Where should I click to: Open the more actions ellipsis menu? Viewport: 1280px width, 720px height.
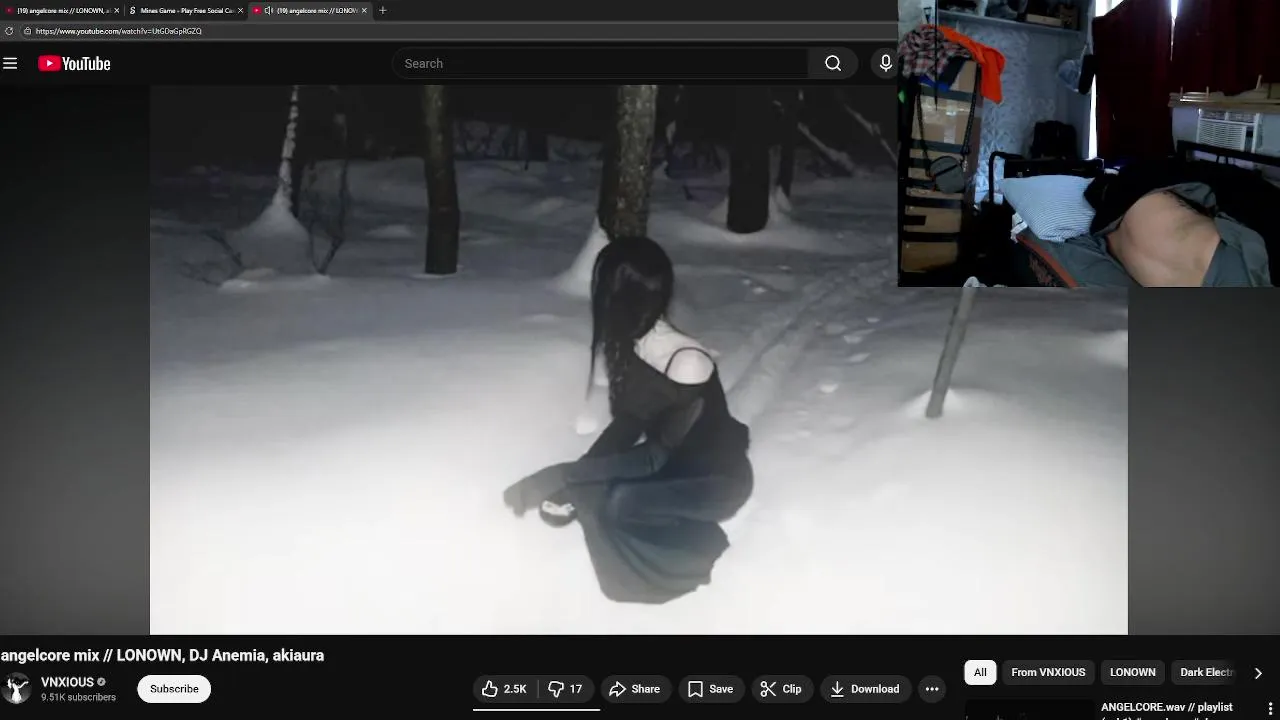(x=932, y=688)
